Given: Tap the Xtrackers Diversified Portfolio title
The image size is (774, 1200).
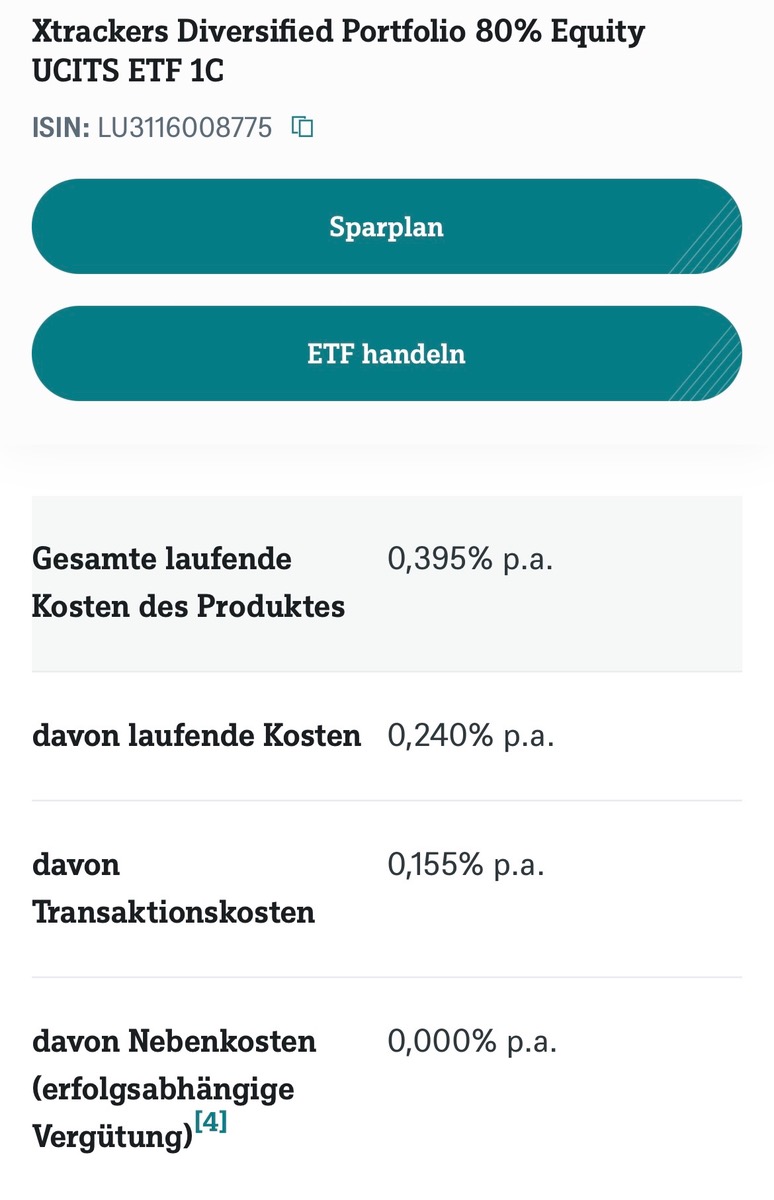Looking at the screenshot, I should pyautogui.click(x=338, y=53).
